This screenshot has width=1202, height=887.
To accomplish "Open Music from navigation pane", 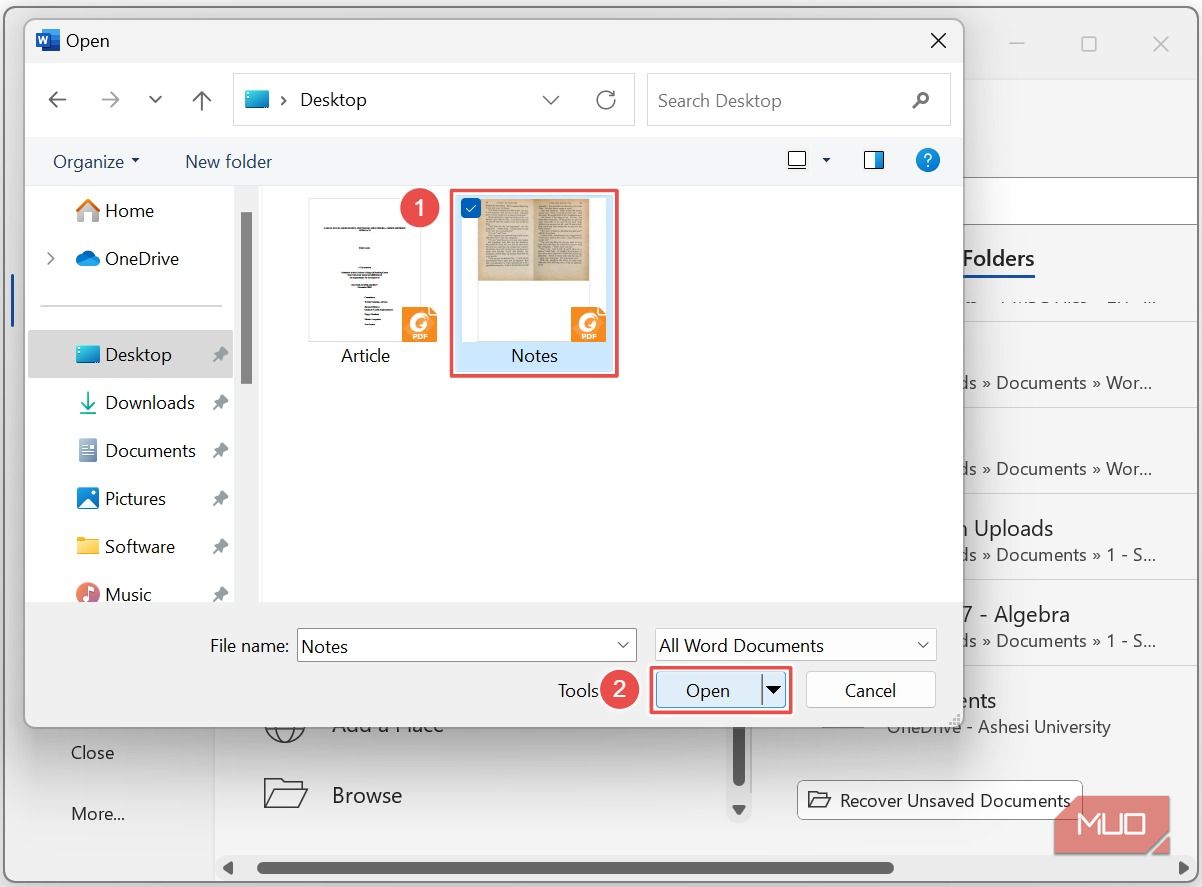I will (114, 593).
